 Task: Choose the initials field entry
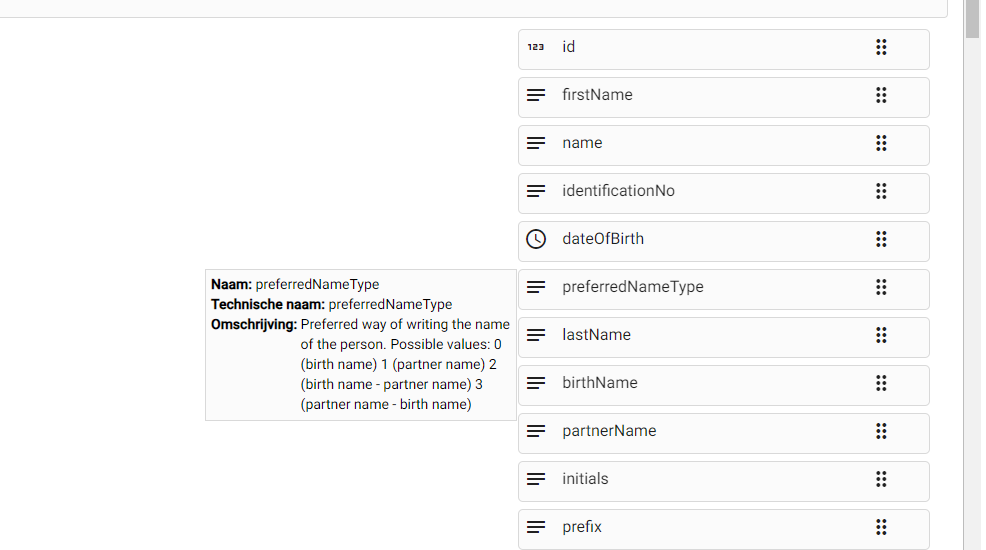pos(700,479)
